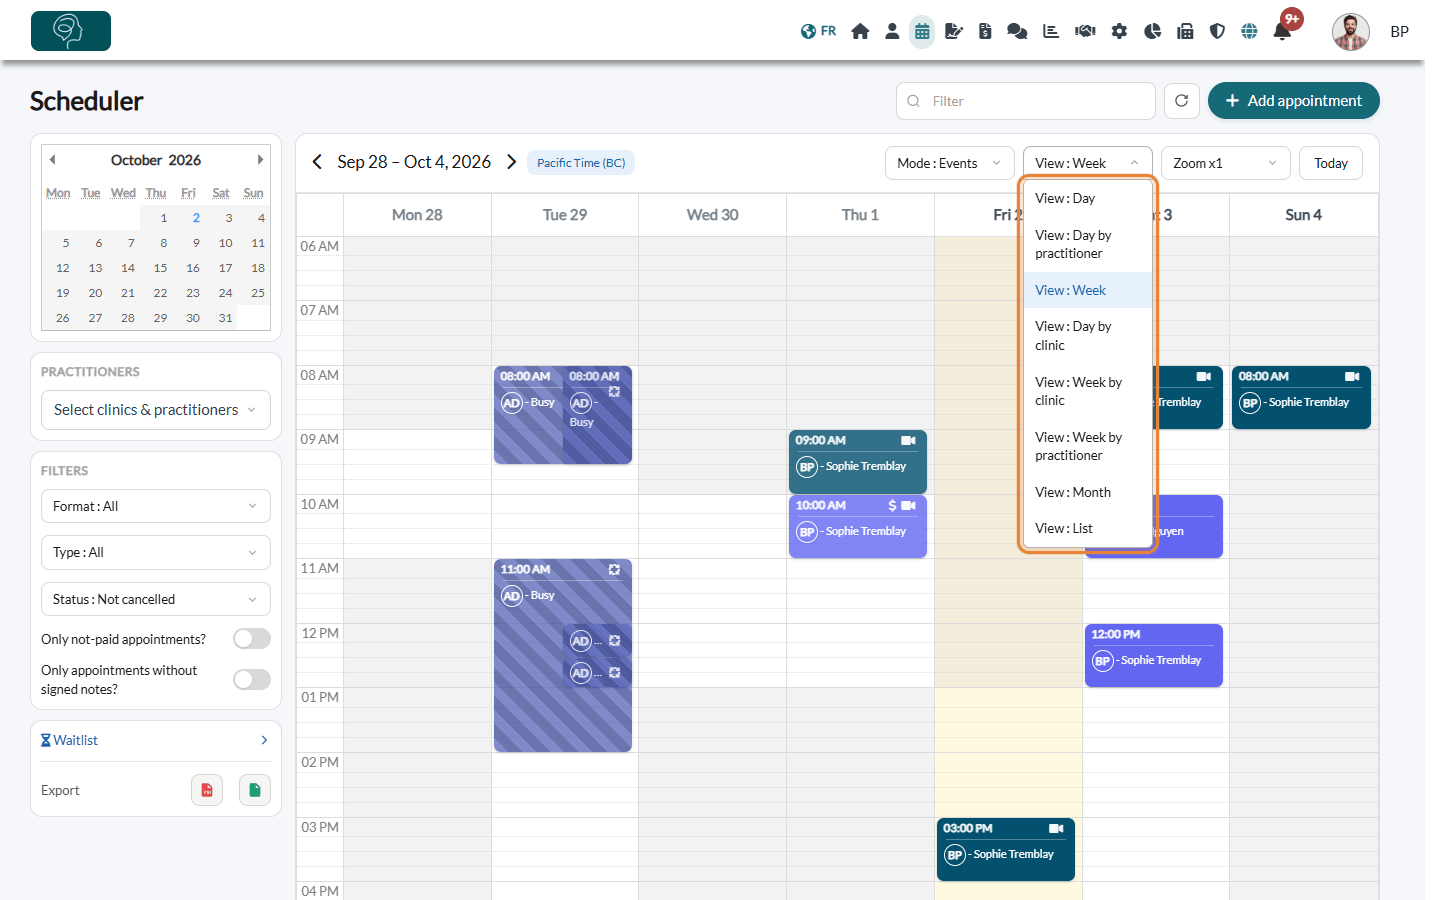
Task: Open the cash register icon
Action: [1185, 31]
